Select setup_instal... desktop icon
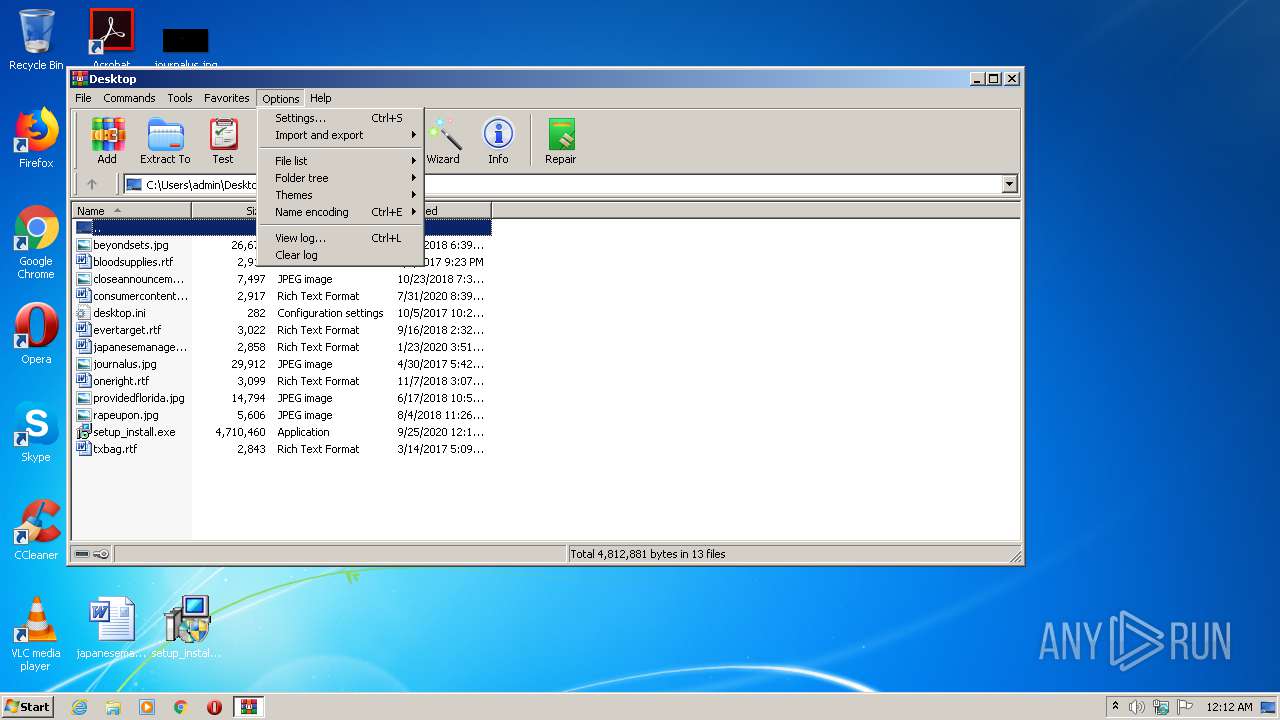Viewport: 1280px width, 720px height. click(x=186, y=628)
